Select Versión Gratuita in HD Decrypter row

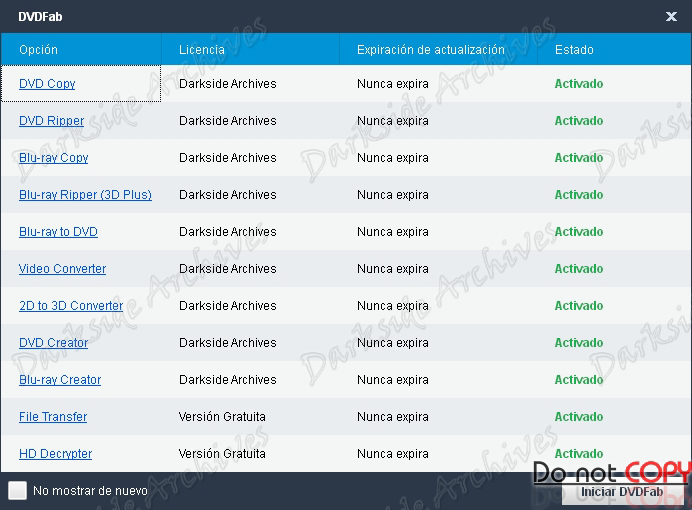[222, 454]
